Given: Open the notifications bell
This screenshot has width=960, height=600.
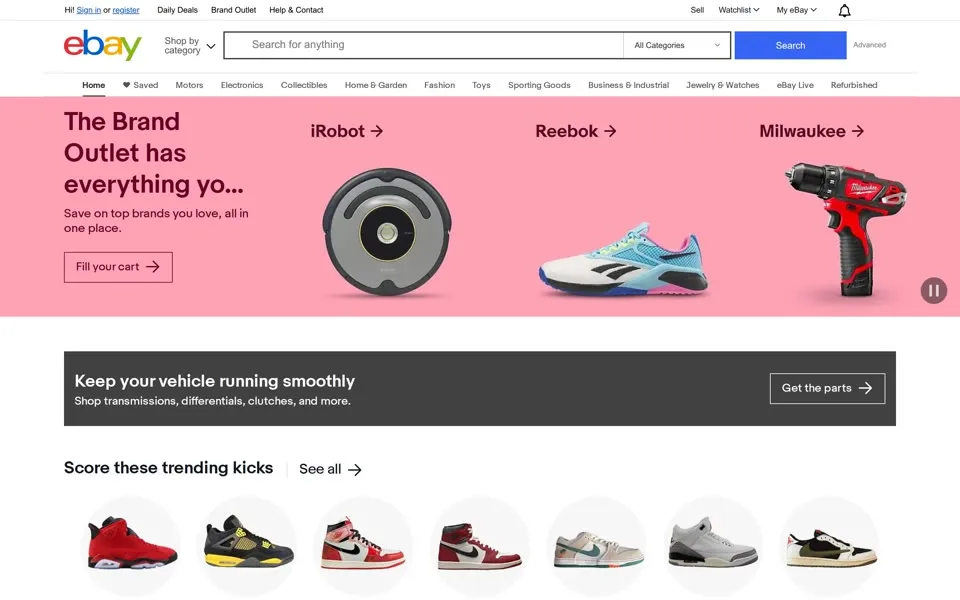Looking at the screenshot, I should tap(844, 10).
